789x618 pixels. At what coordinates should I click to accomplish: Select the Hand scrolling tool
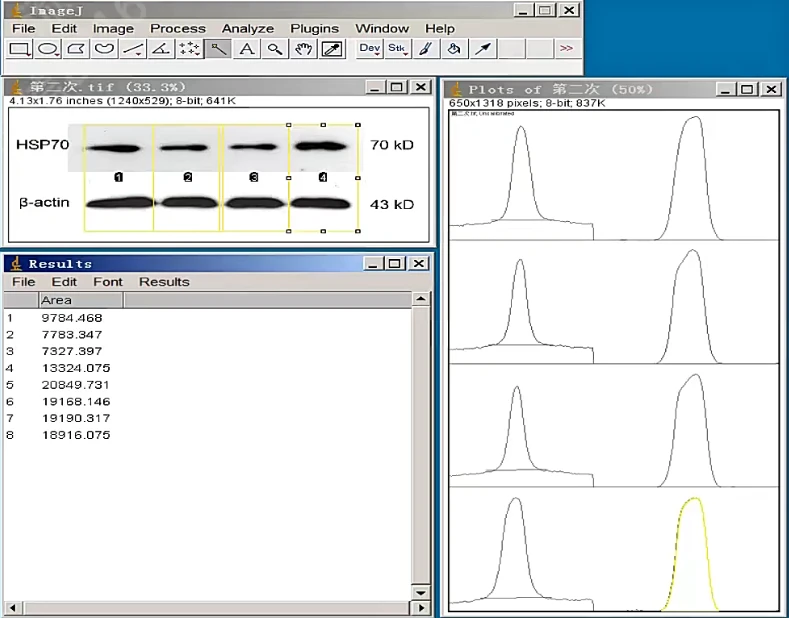(x=302, y=49)
